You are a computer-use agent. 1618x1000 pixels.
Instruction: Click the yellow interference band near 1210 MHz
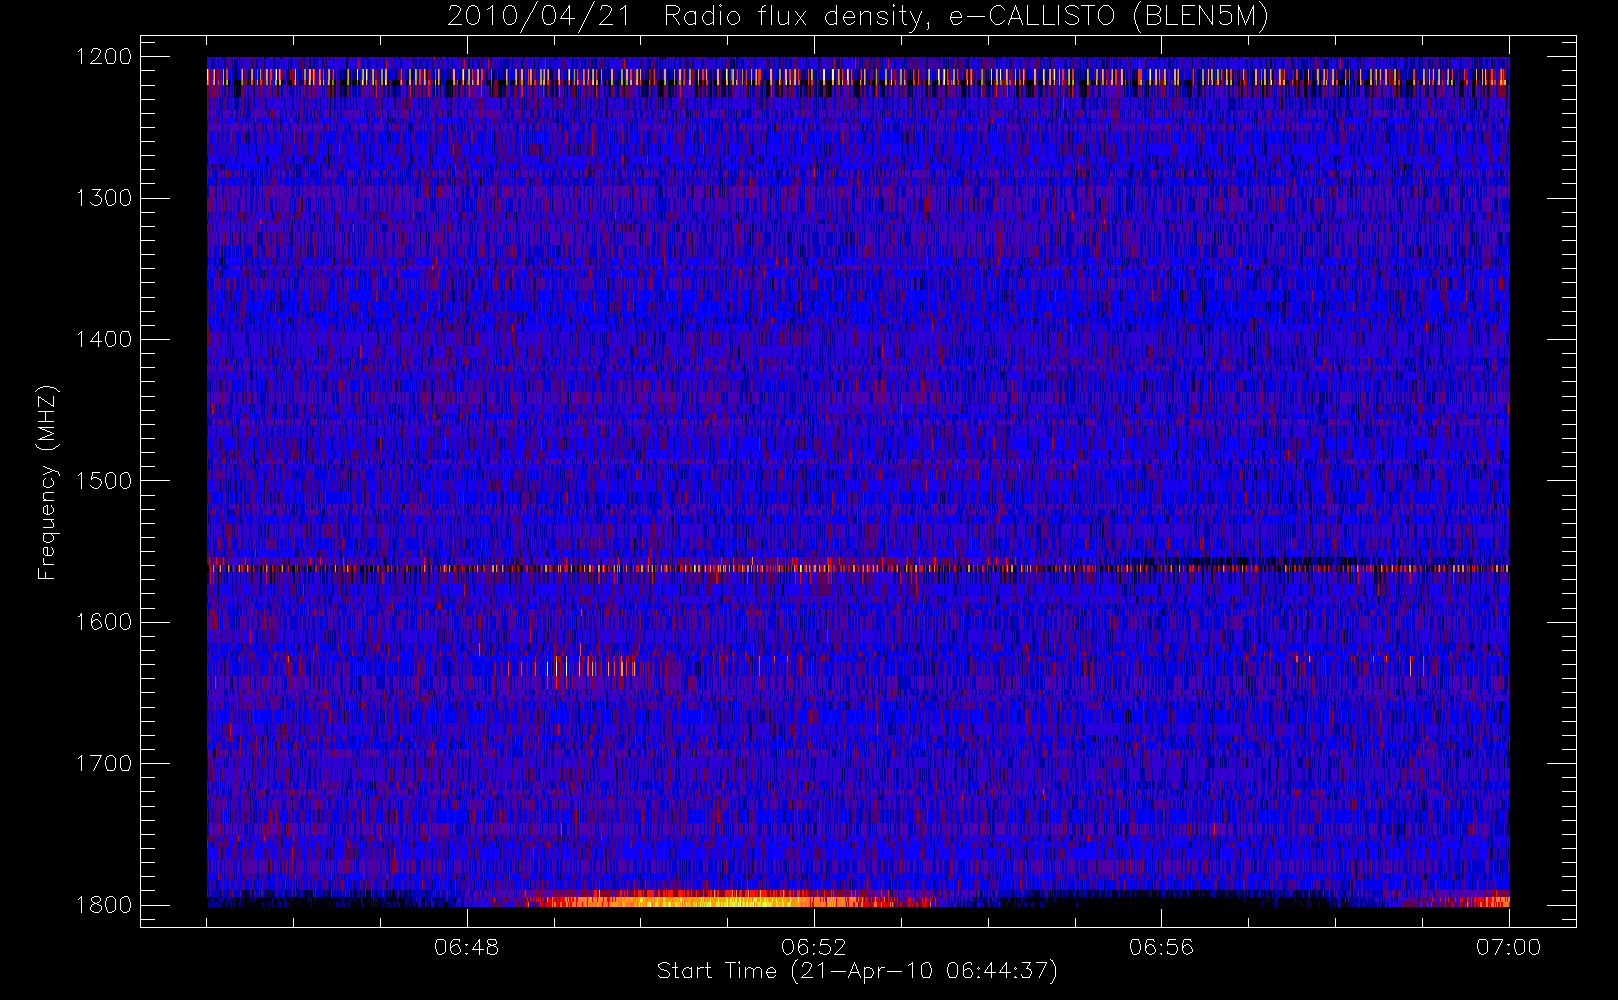pyautogui.click(x=858, y=77)
